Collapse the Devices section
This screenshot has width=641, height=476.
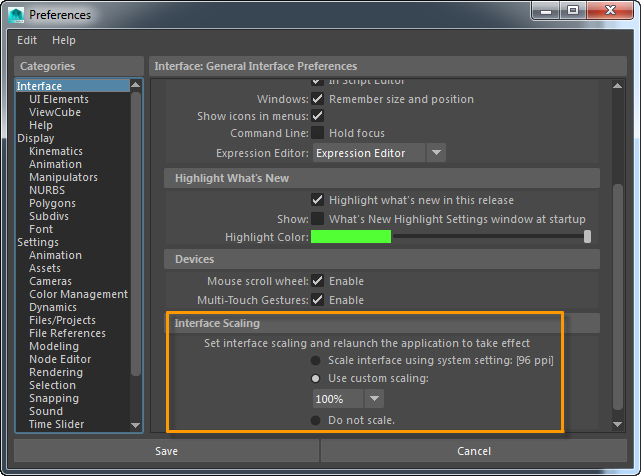(x=382, y=259)
